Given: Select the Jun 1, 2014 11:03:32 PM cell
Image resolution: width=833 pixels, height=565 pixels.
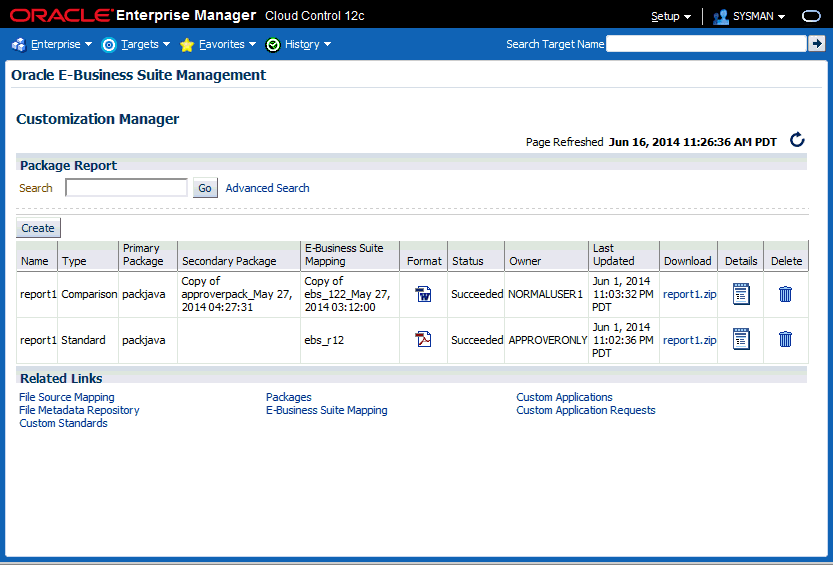Looking at the screenshot, I should pos(623,294).
